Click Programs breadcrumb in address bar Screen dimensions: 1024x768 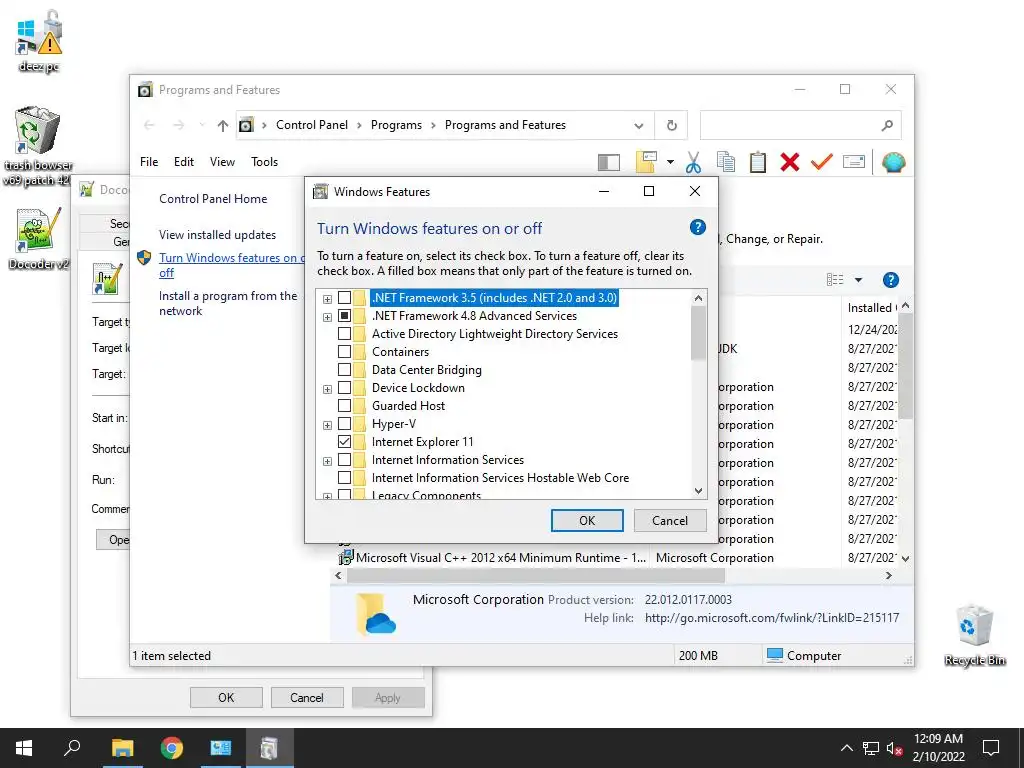click(x=396, y=125)
